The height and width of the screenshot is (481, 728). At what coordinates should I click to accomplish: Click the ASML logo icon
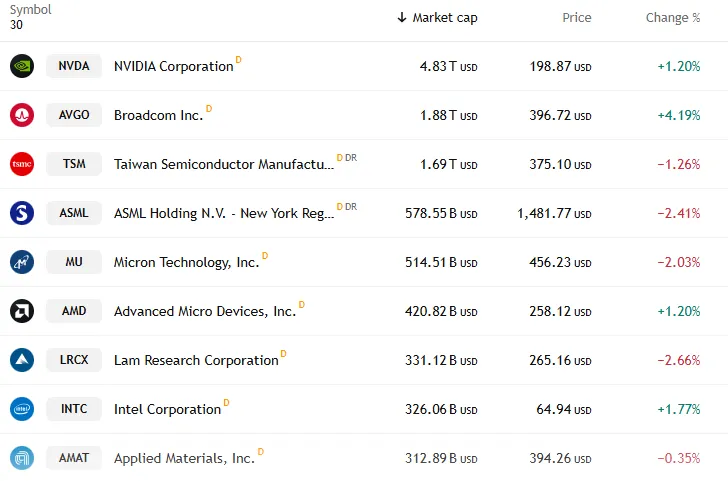22,213
